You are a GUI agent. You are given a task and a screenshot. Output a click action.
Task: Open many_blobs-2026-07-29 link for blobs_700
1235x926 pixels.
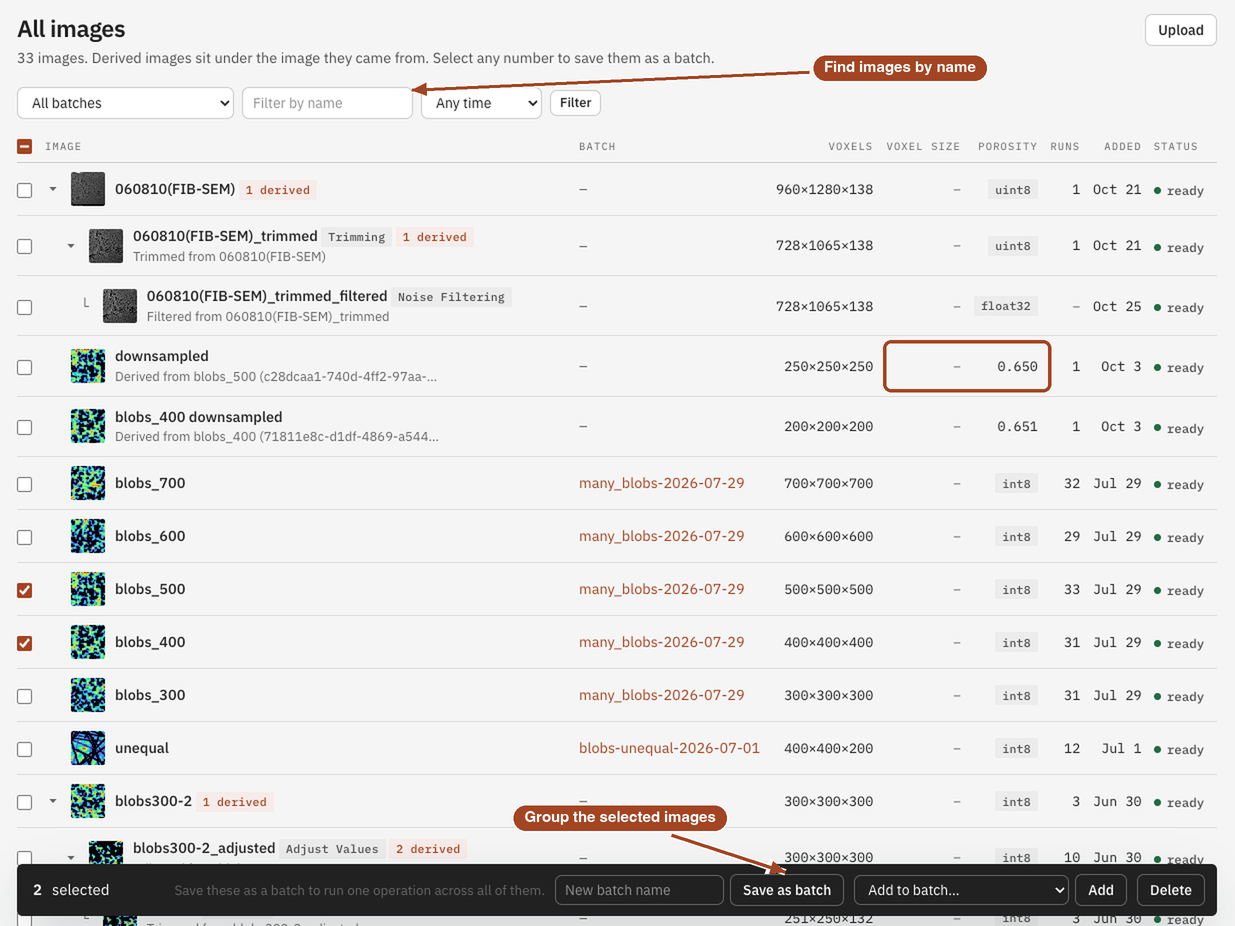coord(661,483)
